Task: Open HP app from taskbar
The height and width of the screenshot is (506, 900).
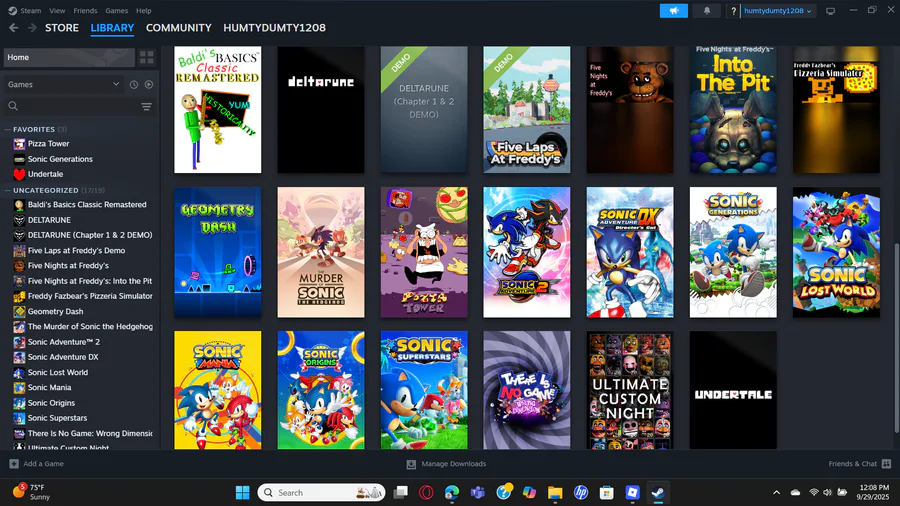Action: click(581, 492)
